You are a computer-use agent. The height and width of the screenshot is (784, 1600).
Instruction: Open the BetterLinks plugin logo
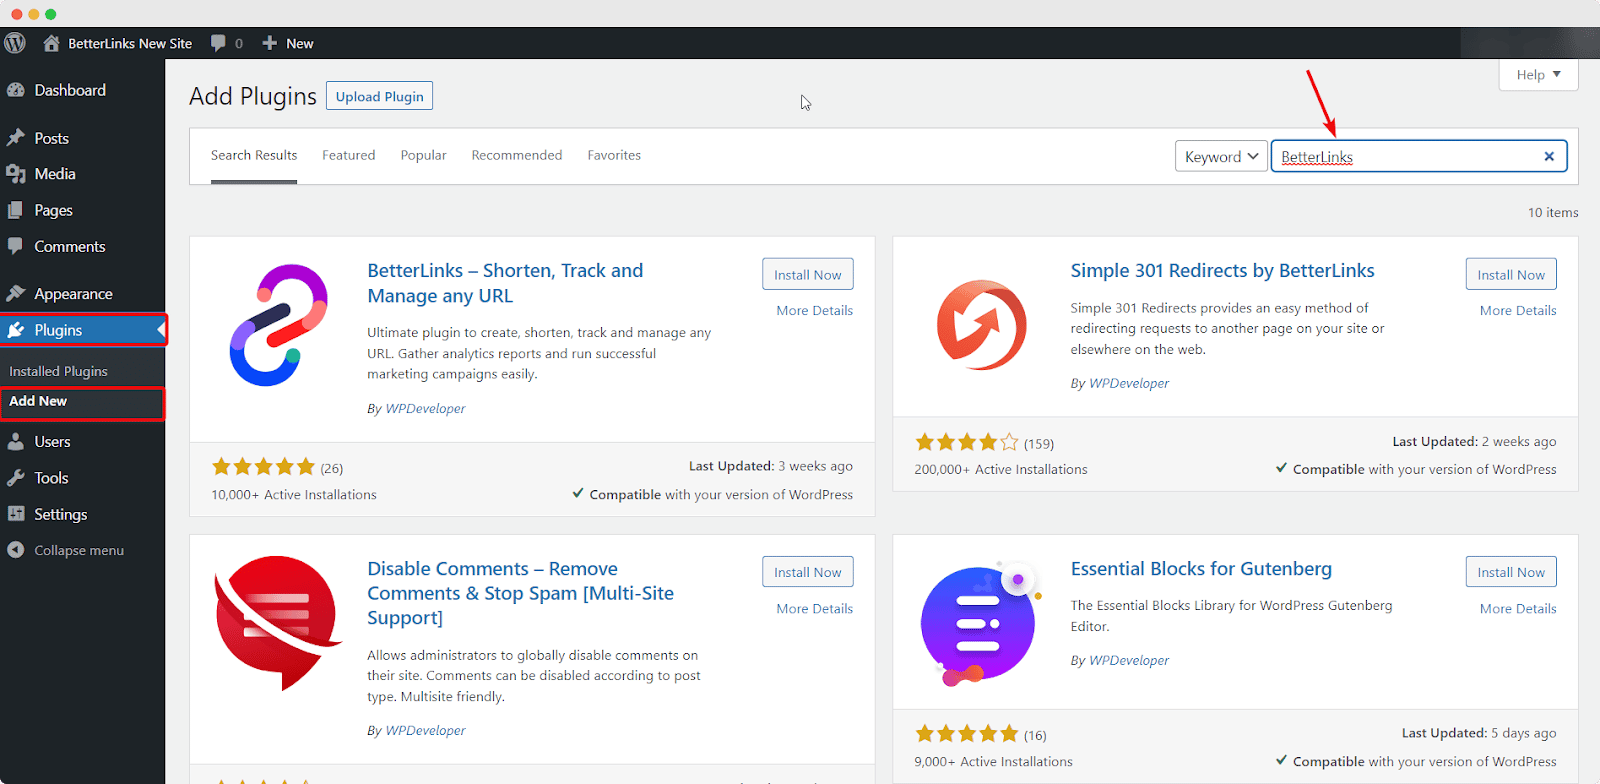coord(278,325)
